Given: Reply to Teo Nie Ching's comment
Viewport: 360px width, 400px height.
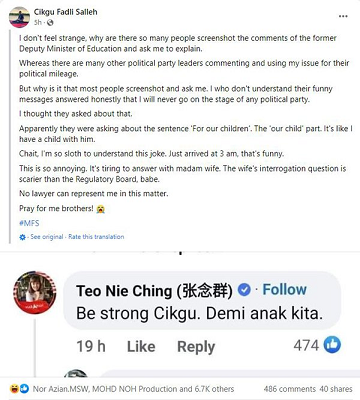Looking at the screenshot, I should 196,347.
